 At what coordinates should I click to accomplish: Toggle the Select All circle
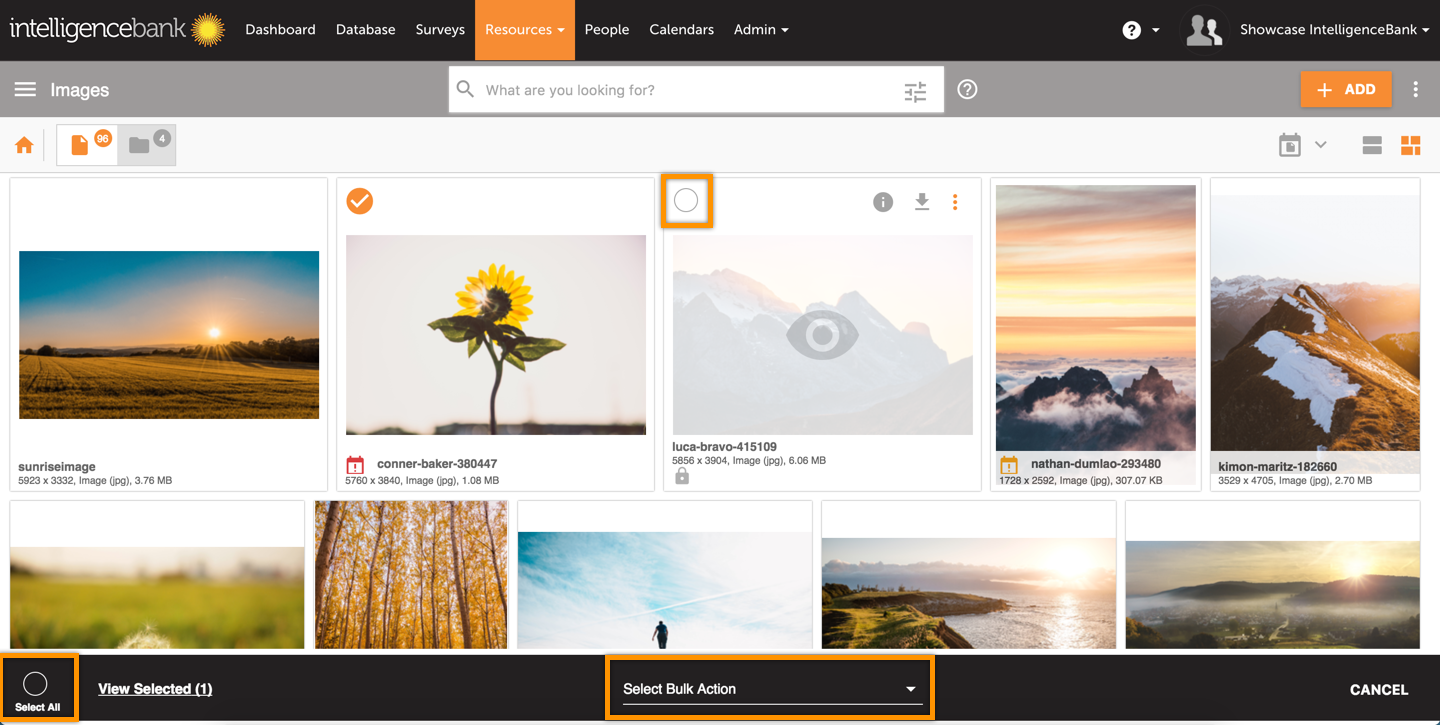coord(35,684)
